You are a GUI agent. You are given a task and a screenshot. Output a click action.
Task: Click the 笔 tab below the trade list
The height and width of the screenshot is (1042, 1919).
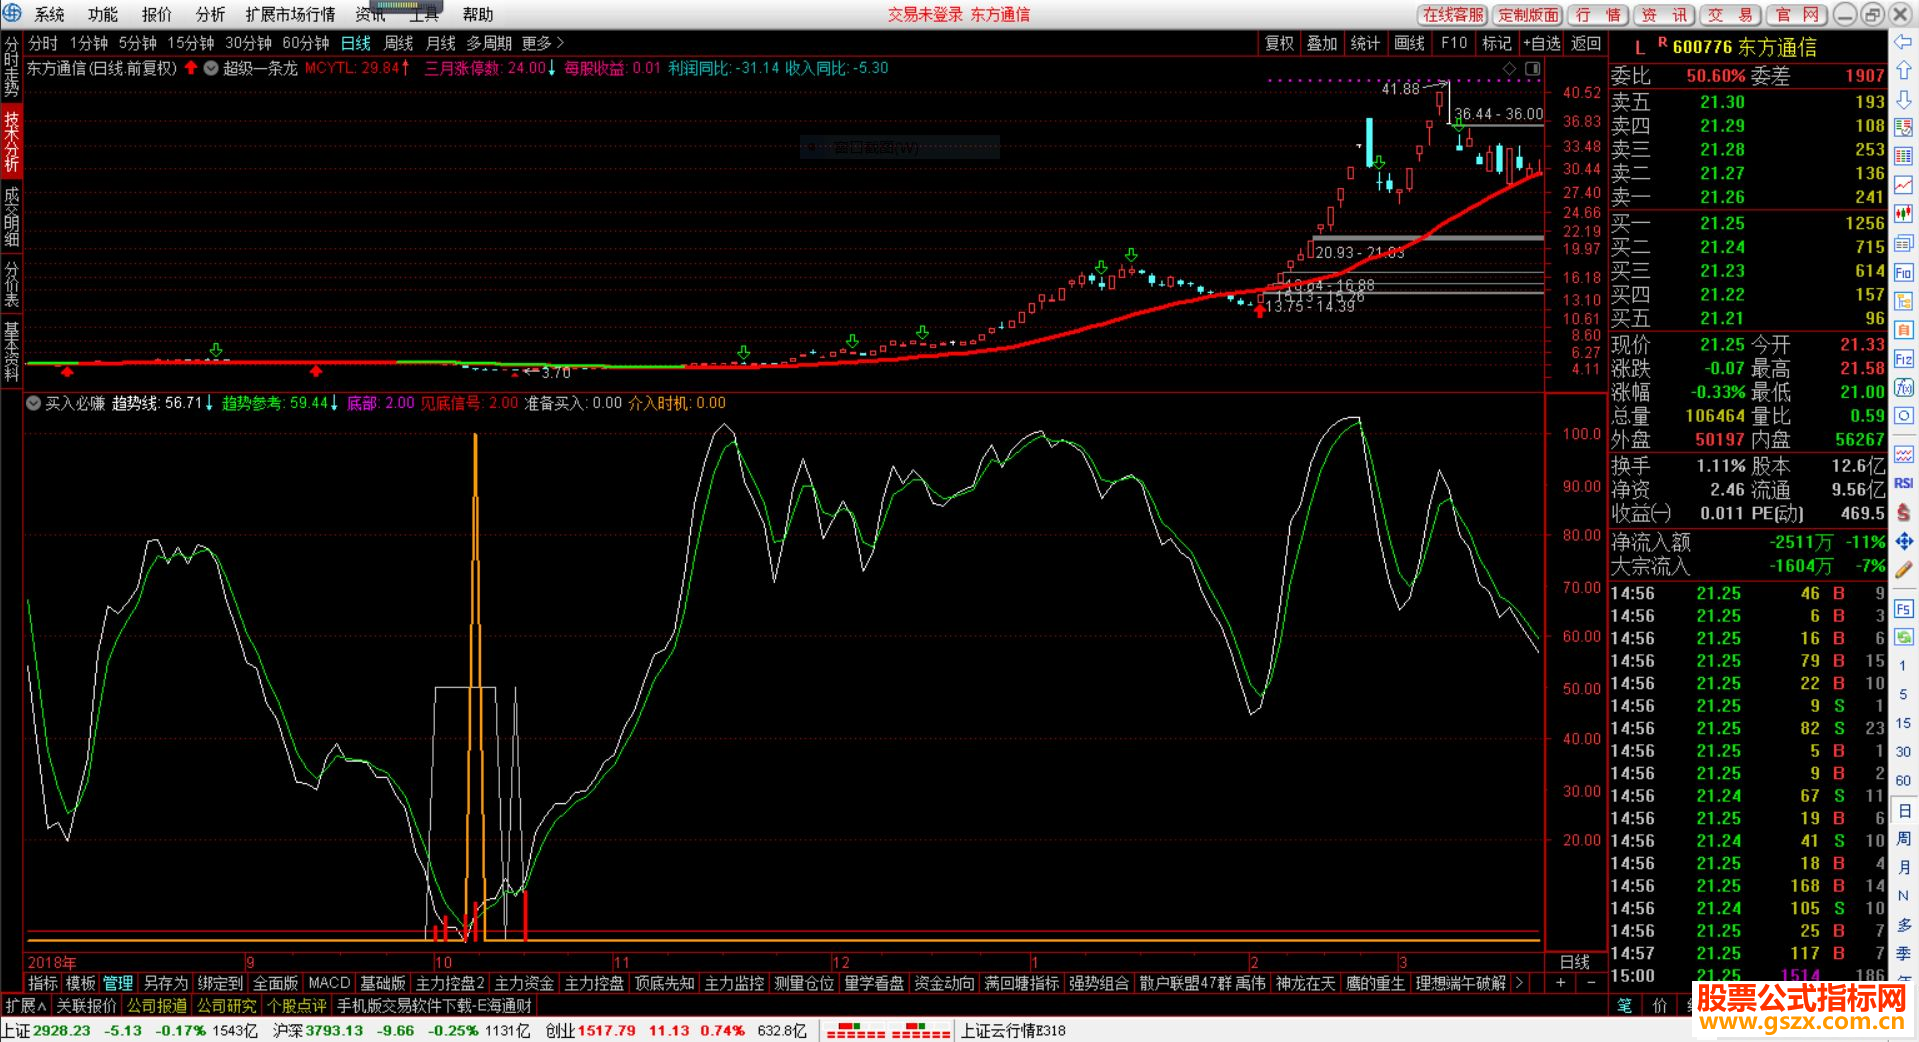(1625, 1005)
